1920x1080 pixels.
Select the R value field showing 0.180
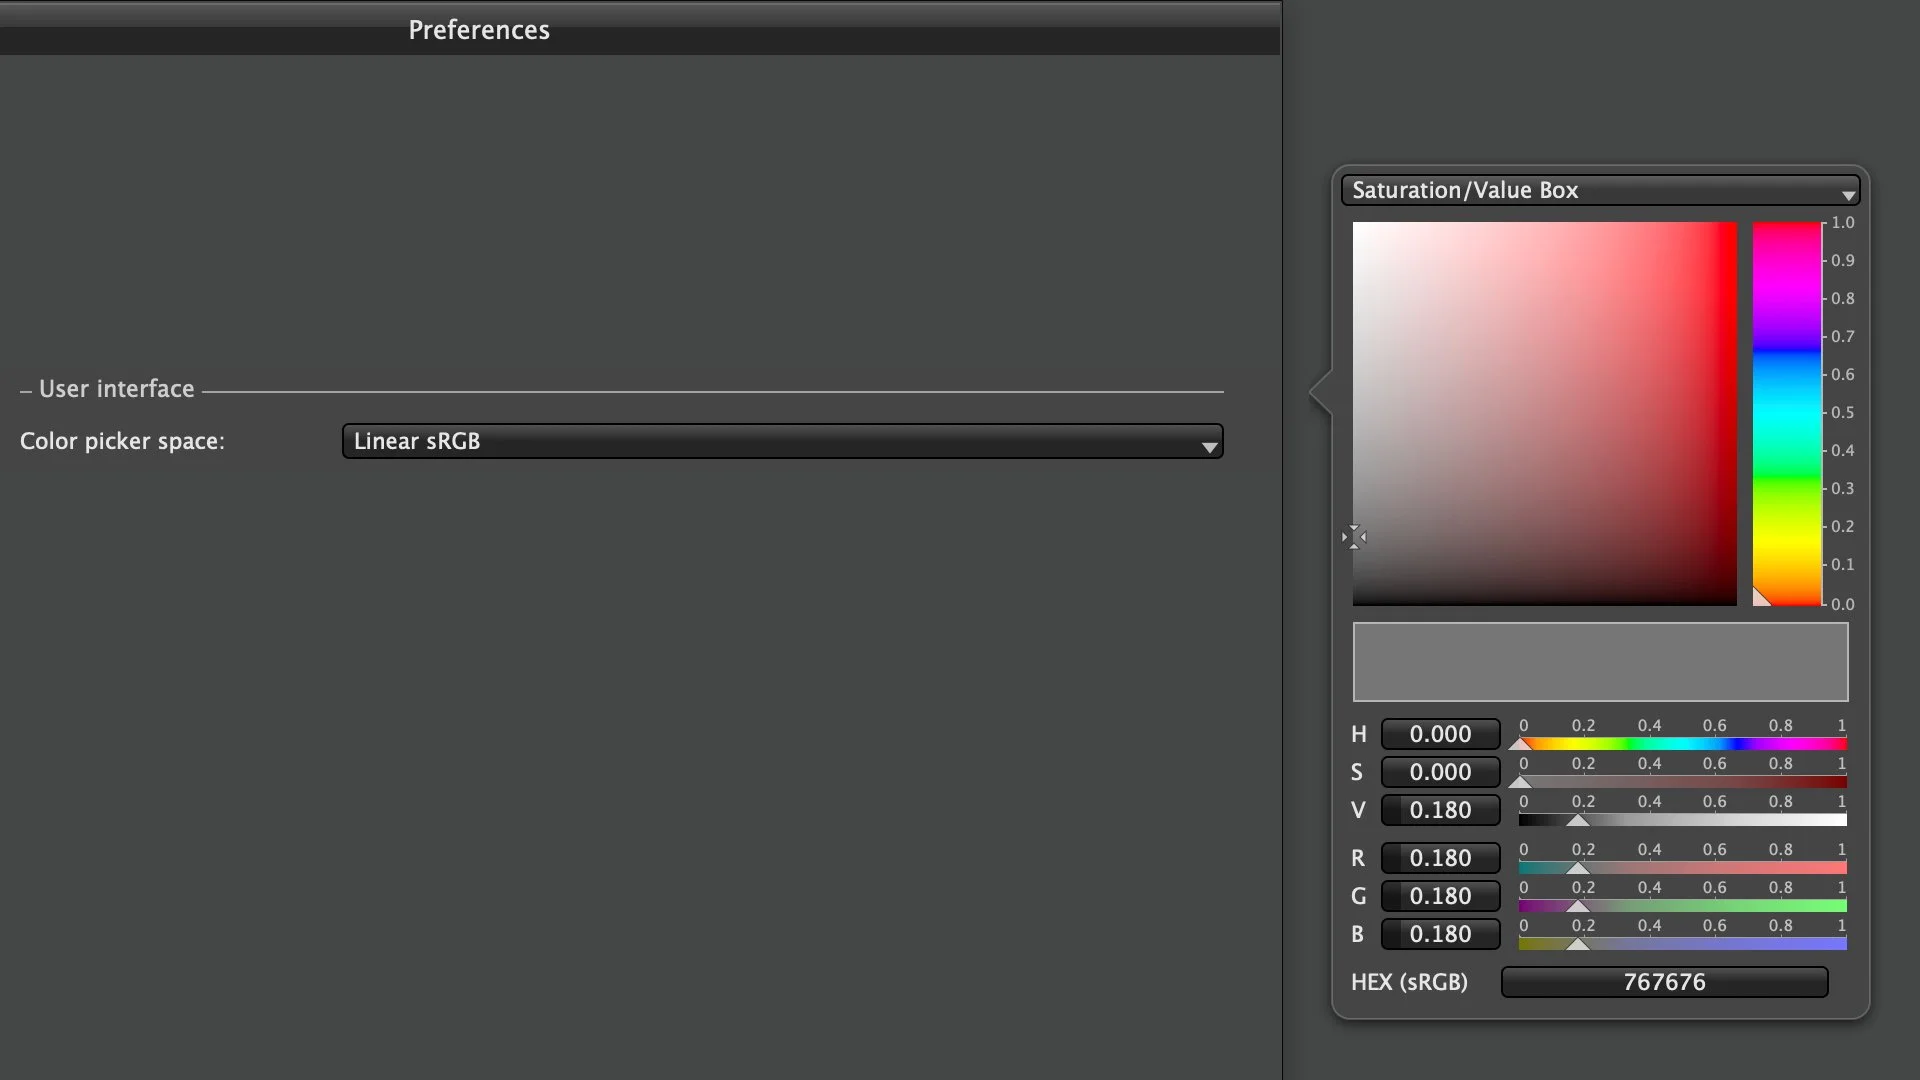1440,857
